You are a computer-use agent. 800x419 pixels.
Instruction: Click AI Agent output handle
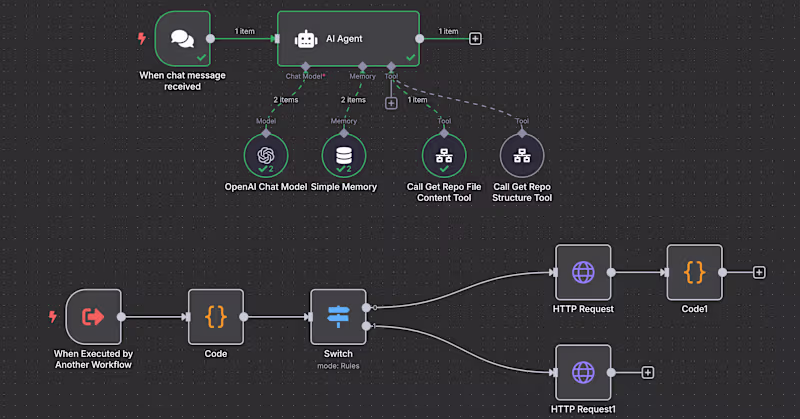419,39
